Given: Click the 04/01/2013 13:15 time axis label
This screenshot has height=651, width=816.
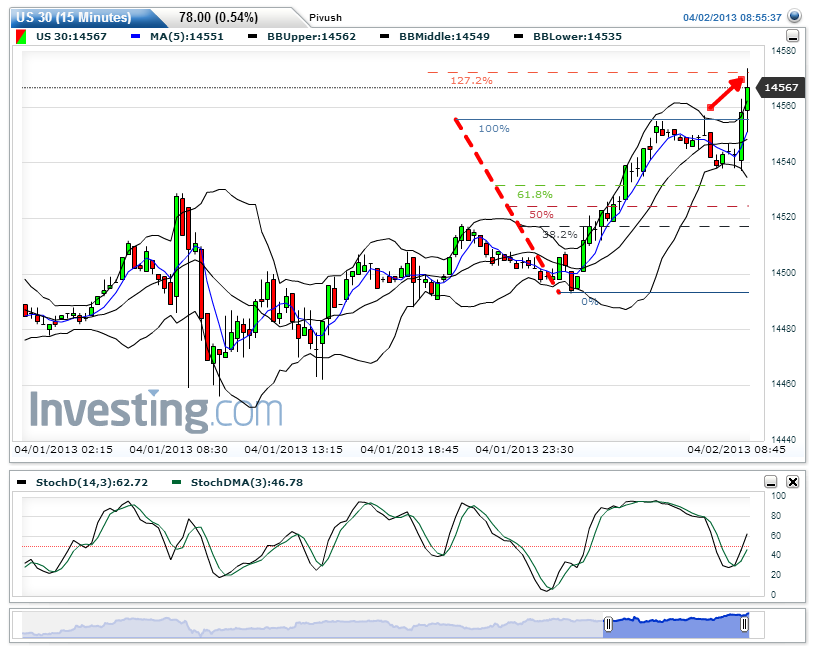Looking at the screenshot, I should pos(294,449).
